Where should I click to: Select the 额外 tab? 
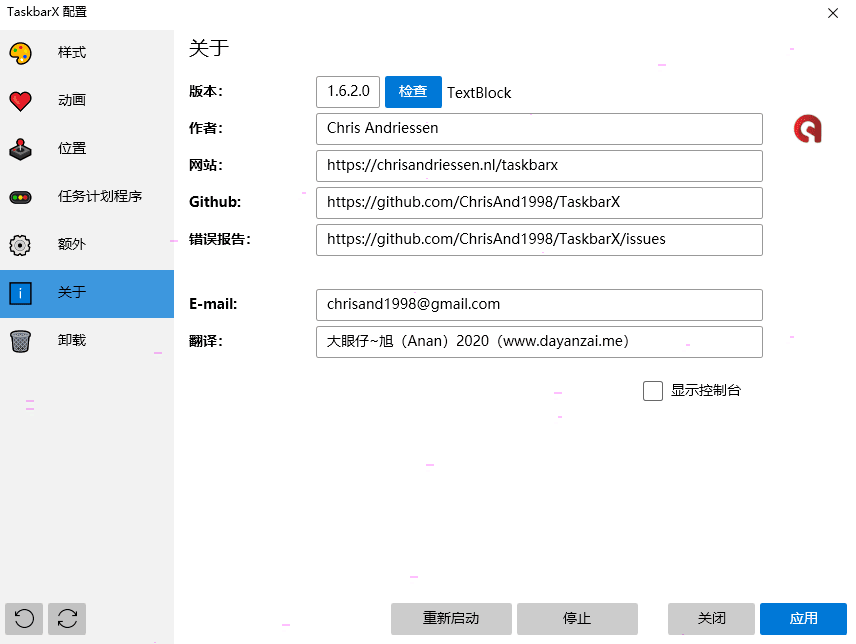[x=87, y=245]
